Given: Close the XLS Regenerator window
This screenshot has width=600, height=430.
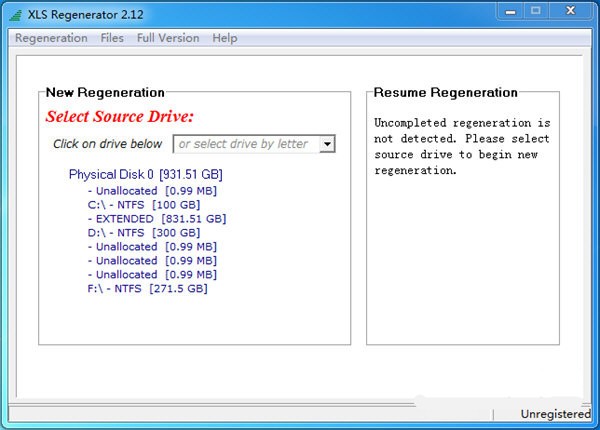Looking at the screenshot, I should [x=572, y=12].
